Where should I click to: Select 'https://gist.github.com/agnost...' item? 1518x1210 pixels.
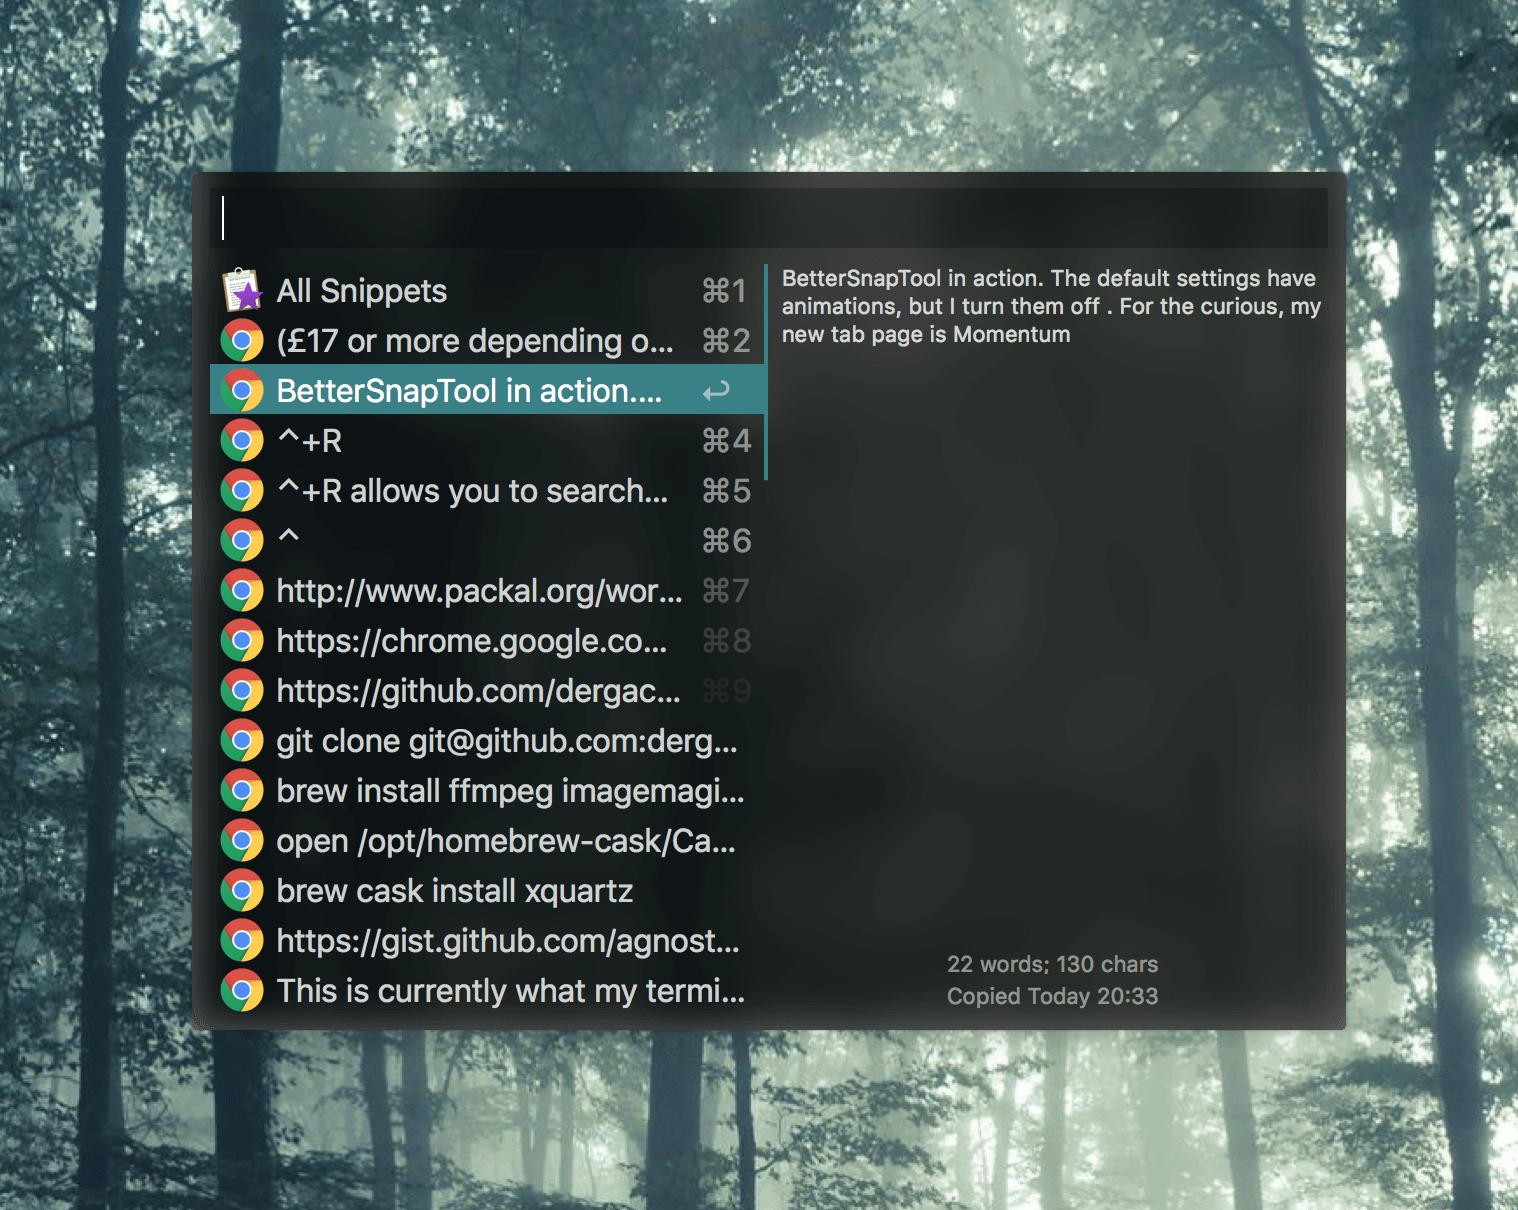(487, 940)
